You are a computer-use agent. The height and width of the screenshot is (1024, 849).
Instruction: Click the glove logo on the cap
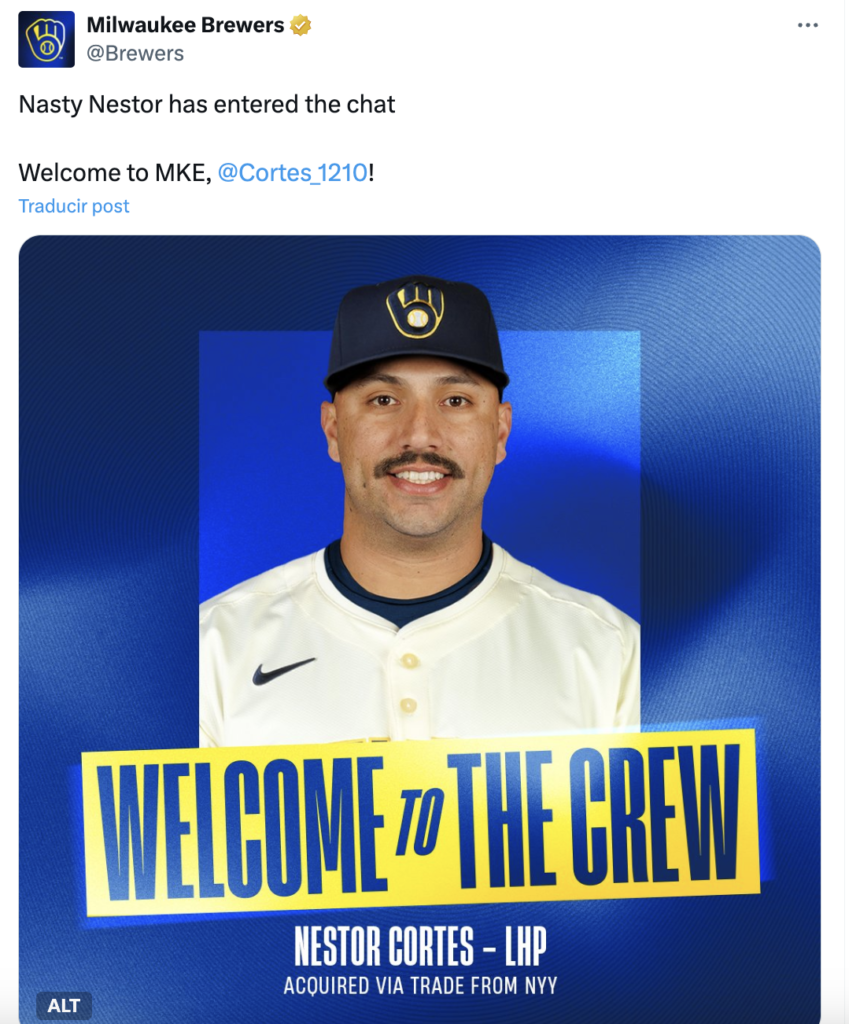pos(416,308)
